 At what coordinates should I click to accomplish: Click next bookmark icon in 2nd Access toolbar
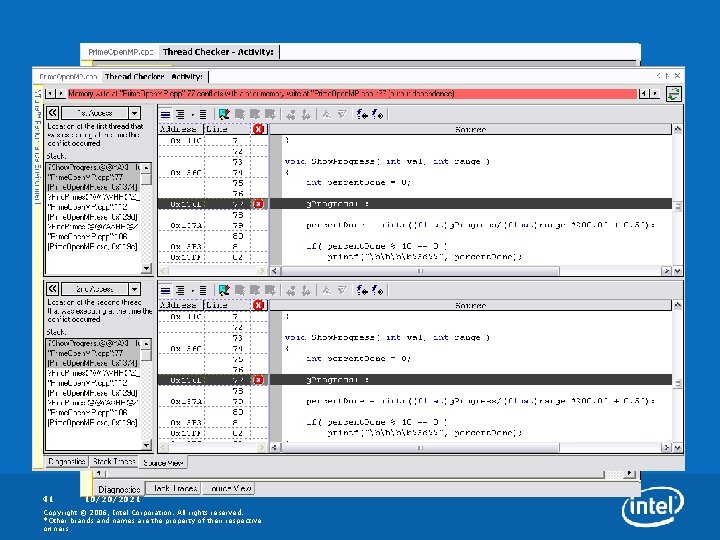pos(240,290)
